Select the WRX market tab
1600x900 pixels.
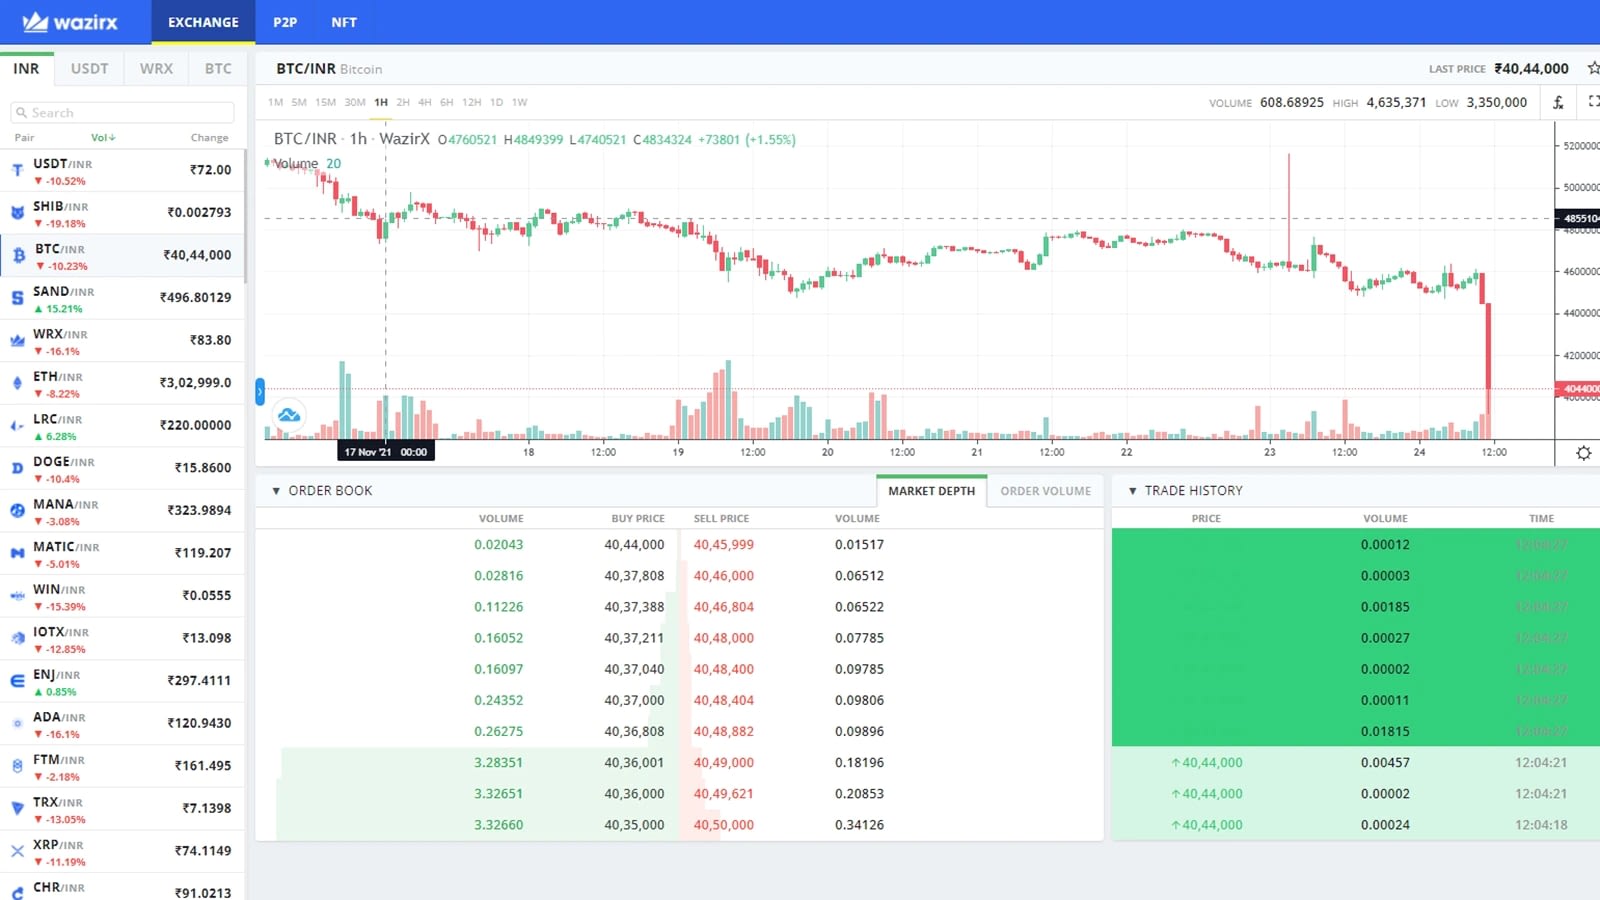coord(156,68)
